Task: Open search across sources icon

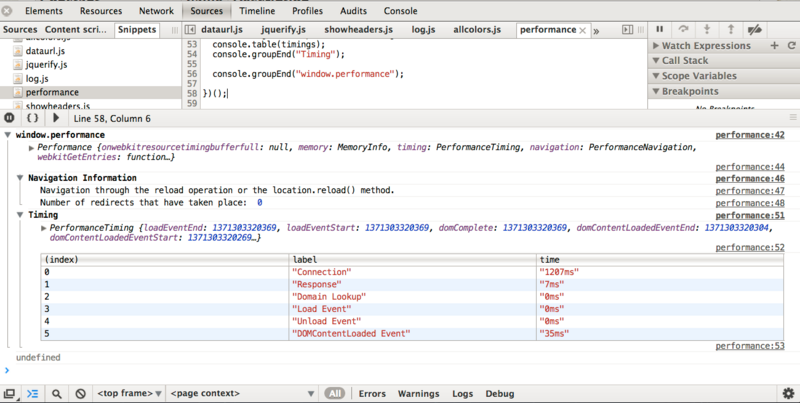Action: tap(57, 394)
